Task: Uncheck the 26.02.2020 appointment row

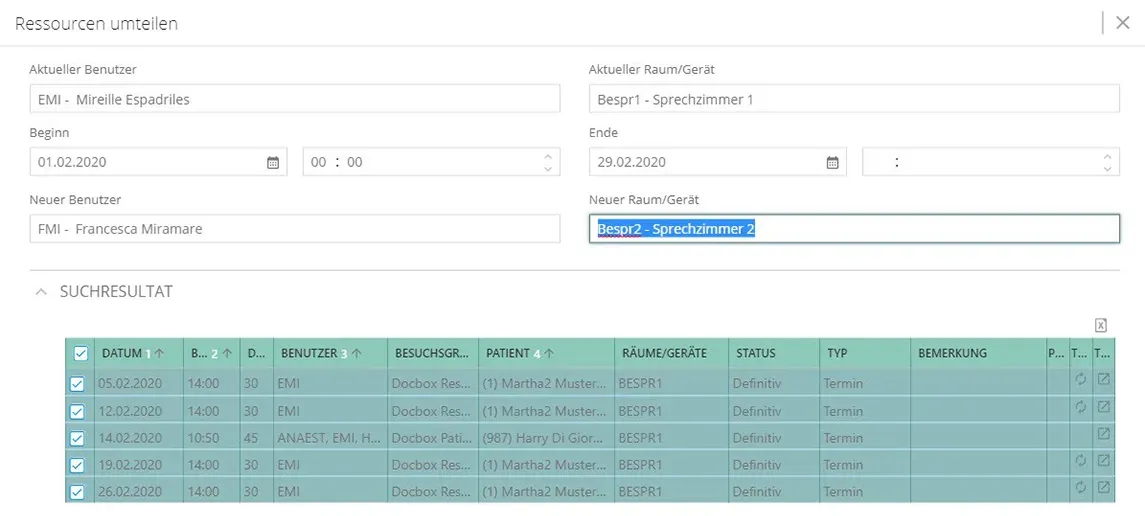Action: [77, 492]
